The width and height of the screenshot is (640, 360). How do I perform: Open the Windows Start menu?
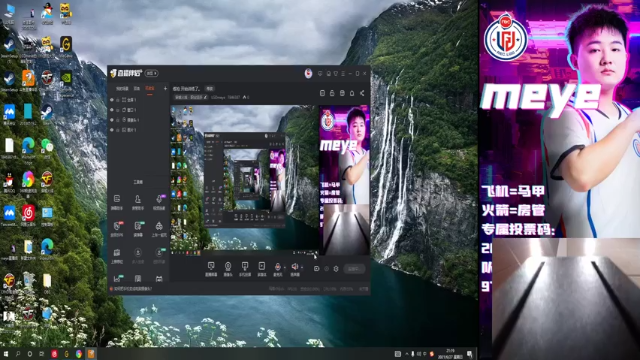[6, 353]
